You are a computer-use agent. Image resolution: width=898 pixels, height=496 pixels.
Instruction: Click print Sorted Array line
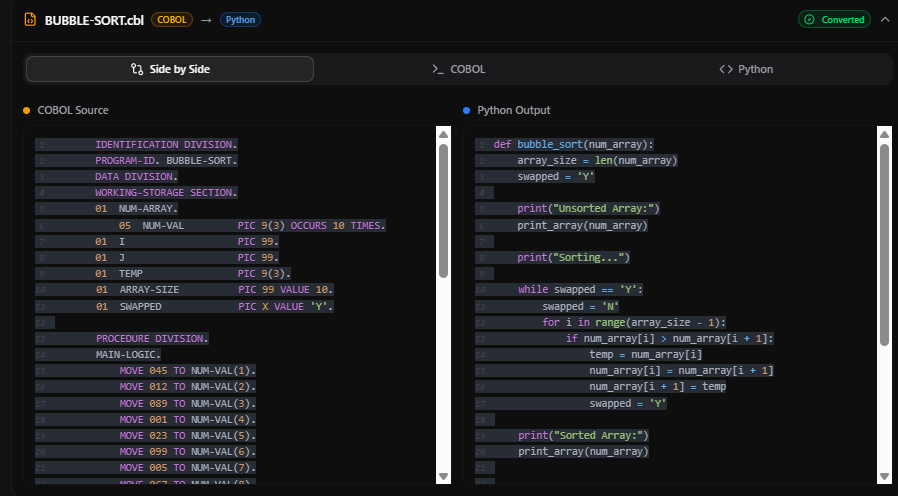[x=583, y=436]
